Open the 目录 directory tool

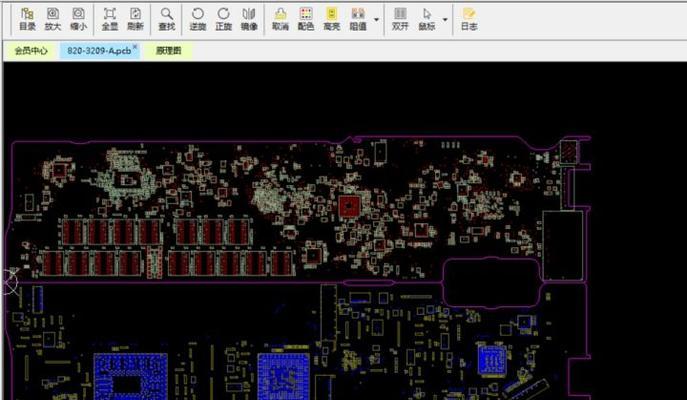[x=27, y=19]
